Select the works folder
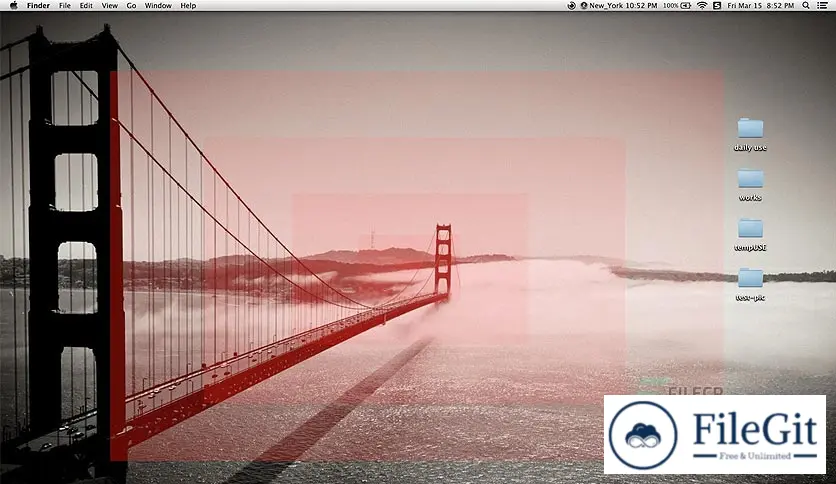836x484 pixels. 750,185
